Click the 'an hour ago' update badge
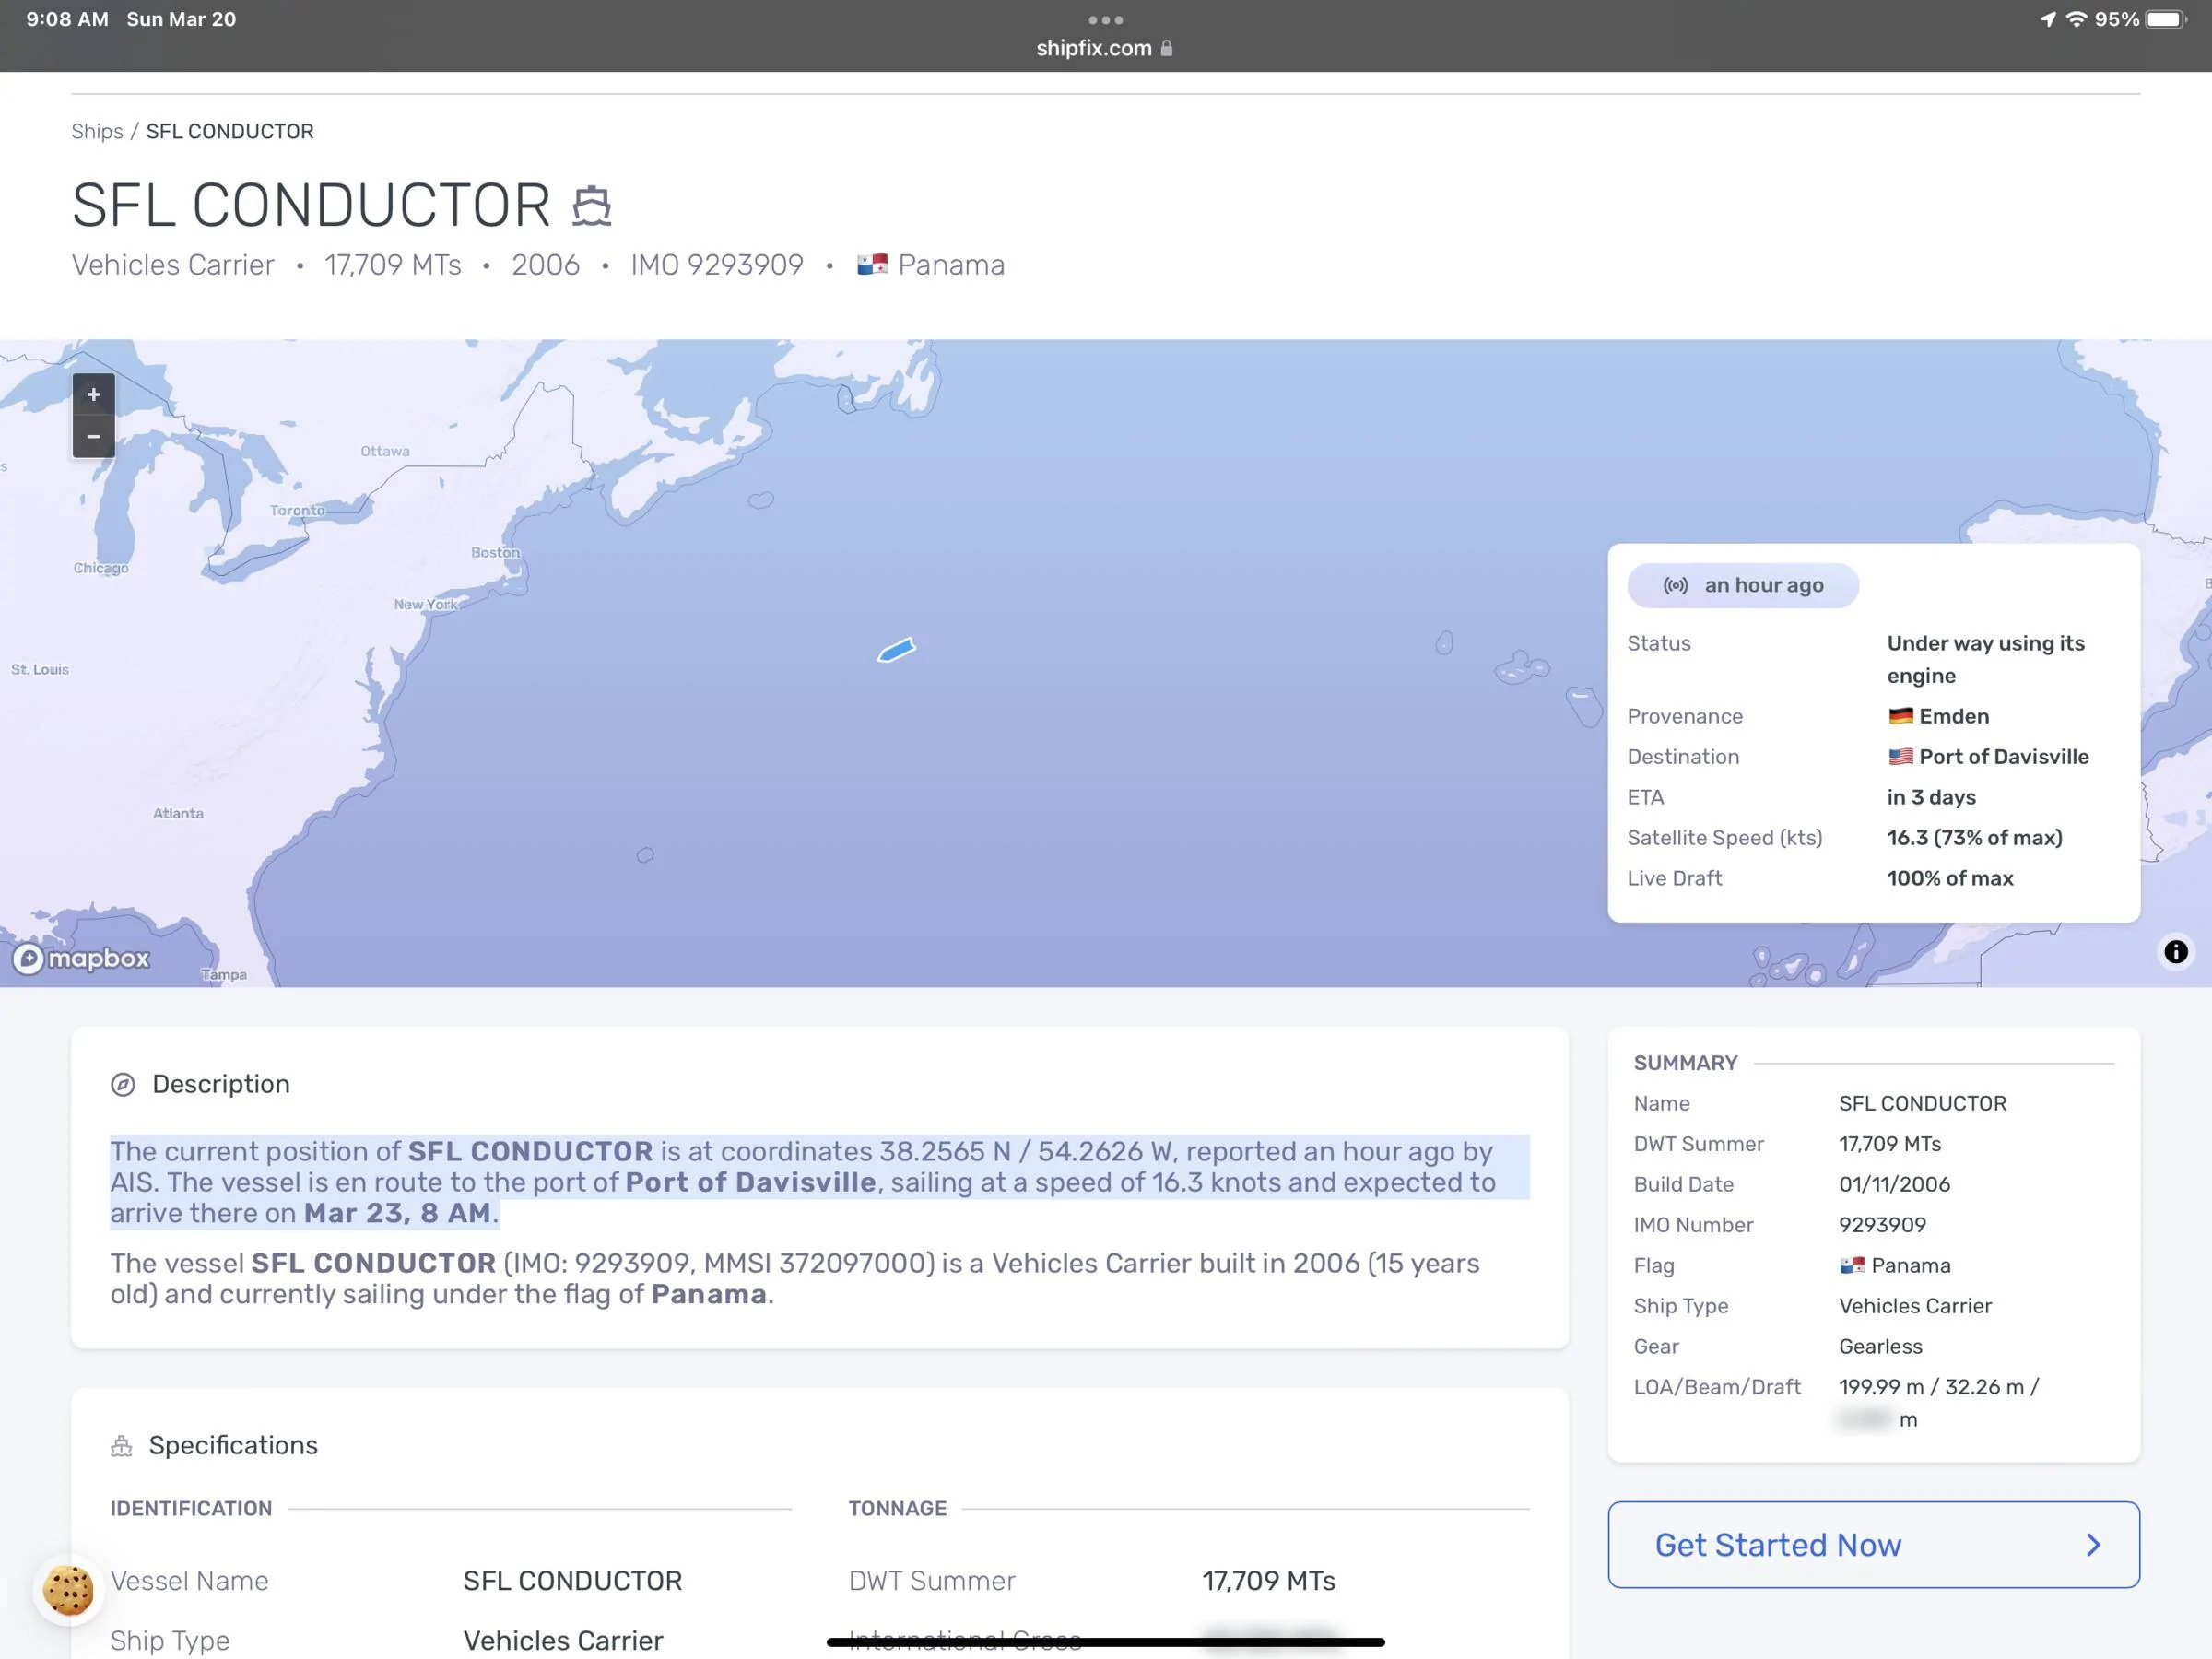The width and height of the screenshot is (2212, 1659). (1743, 586)
